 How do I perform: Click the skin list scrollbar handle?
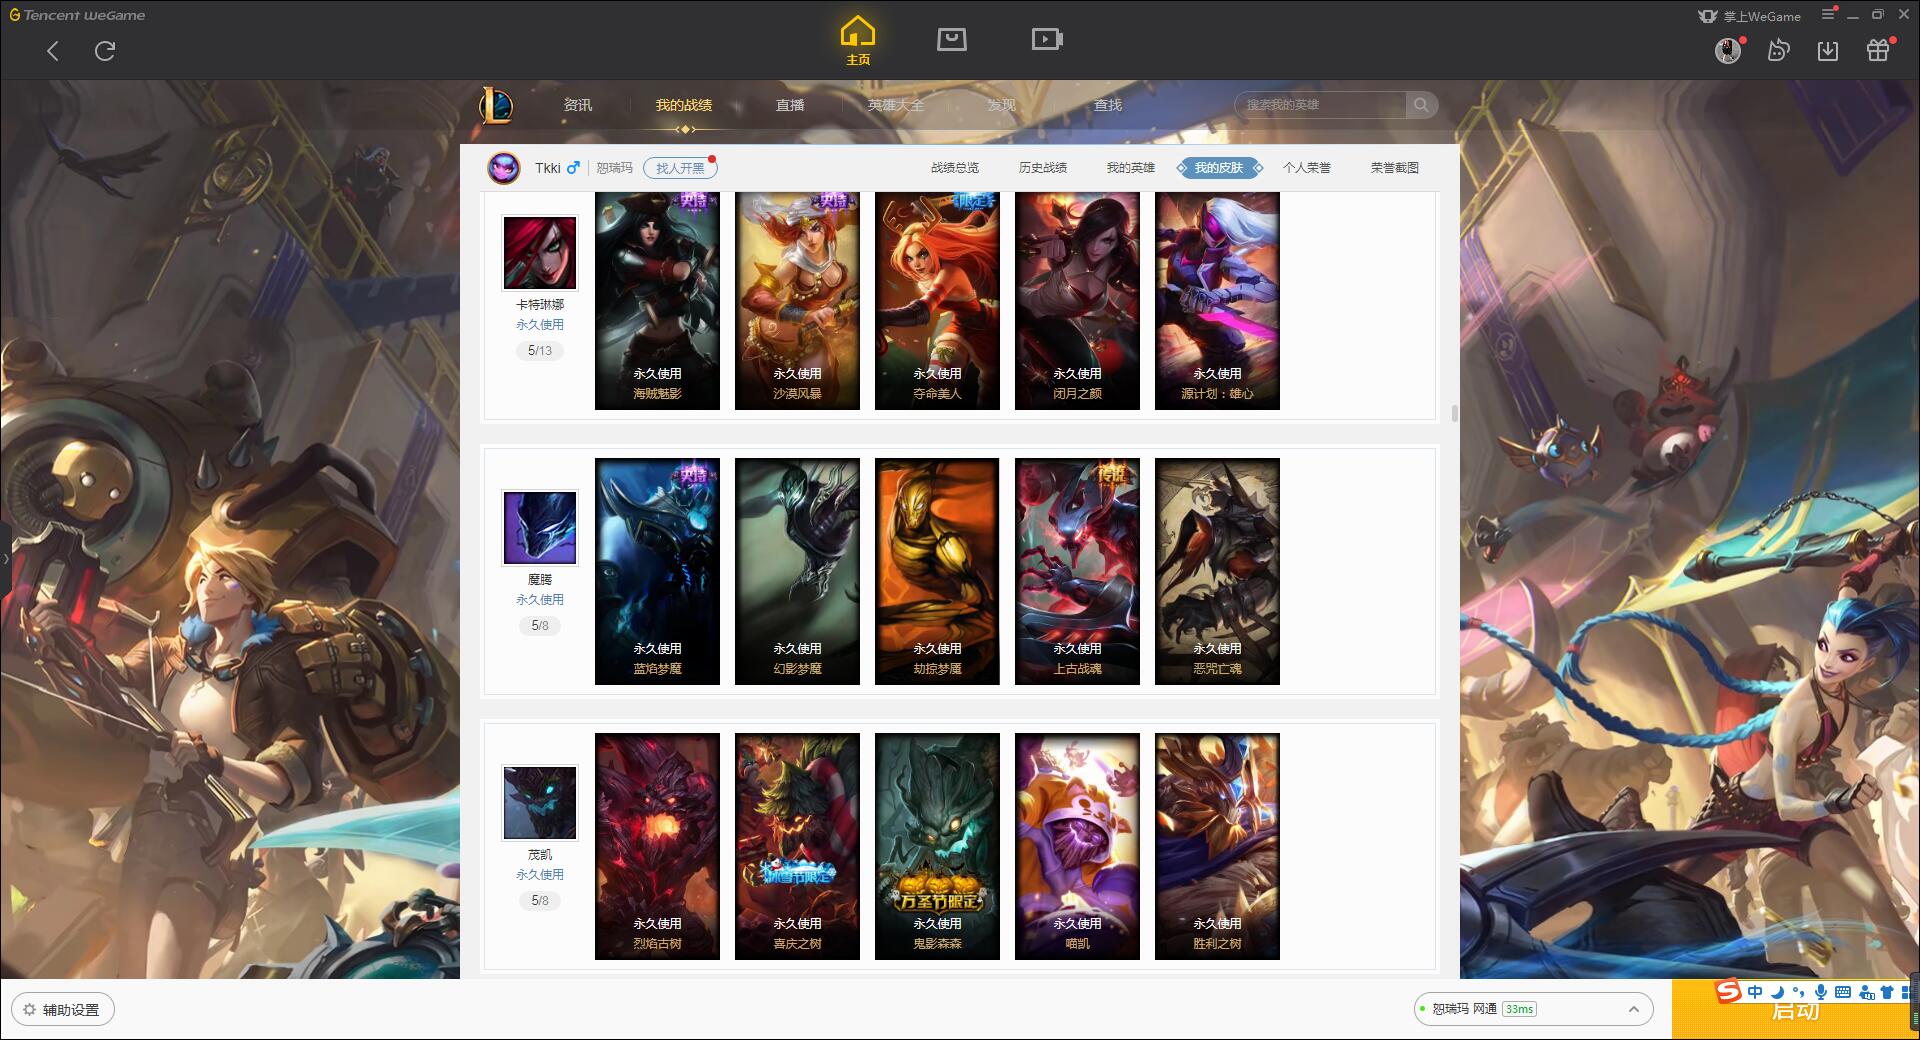pos(1454,414)
